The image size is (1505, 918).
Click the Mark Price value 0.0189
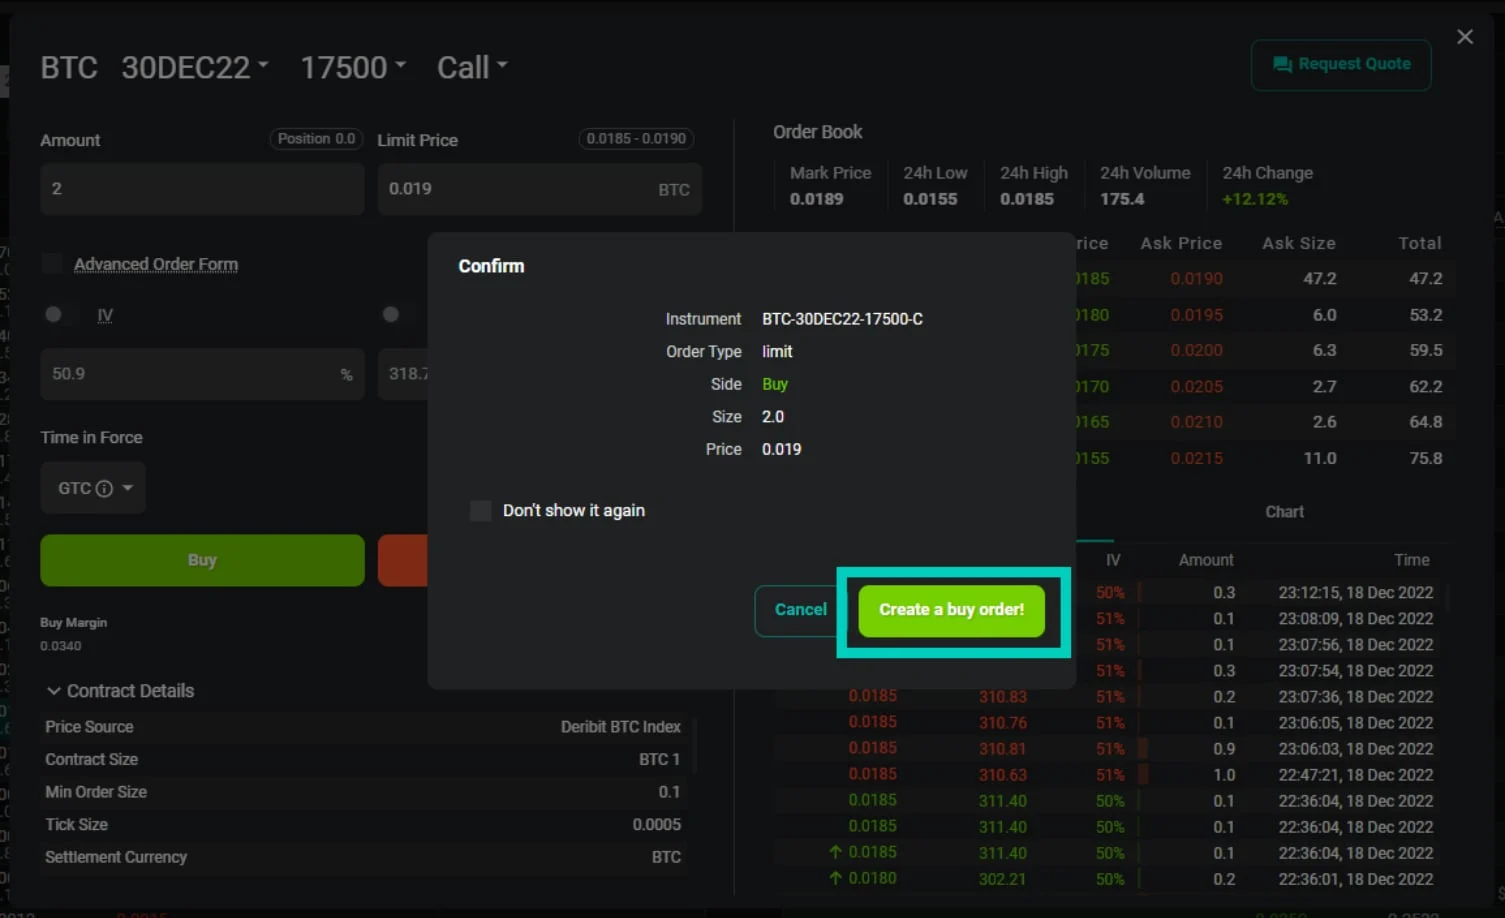tap(816, 199)
